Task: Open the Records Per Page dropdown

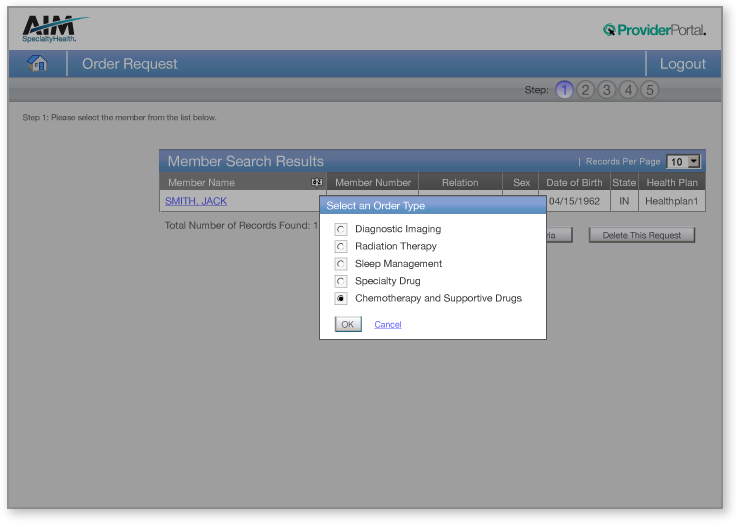Action: (683, 162)
